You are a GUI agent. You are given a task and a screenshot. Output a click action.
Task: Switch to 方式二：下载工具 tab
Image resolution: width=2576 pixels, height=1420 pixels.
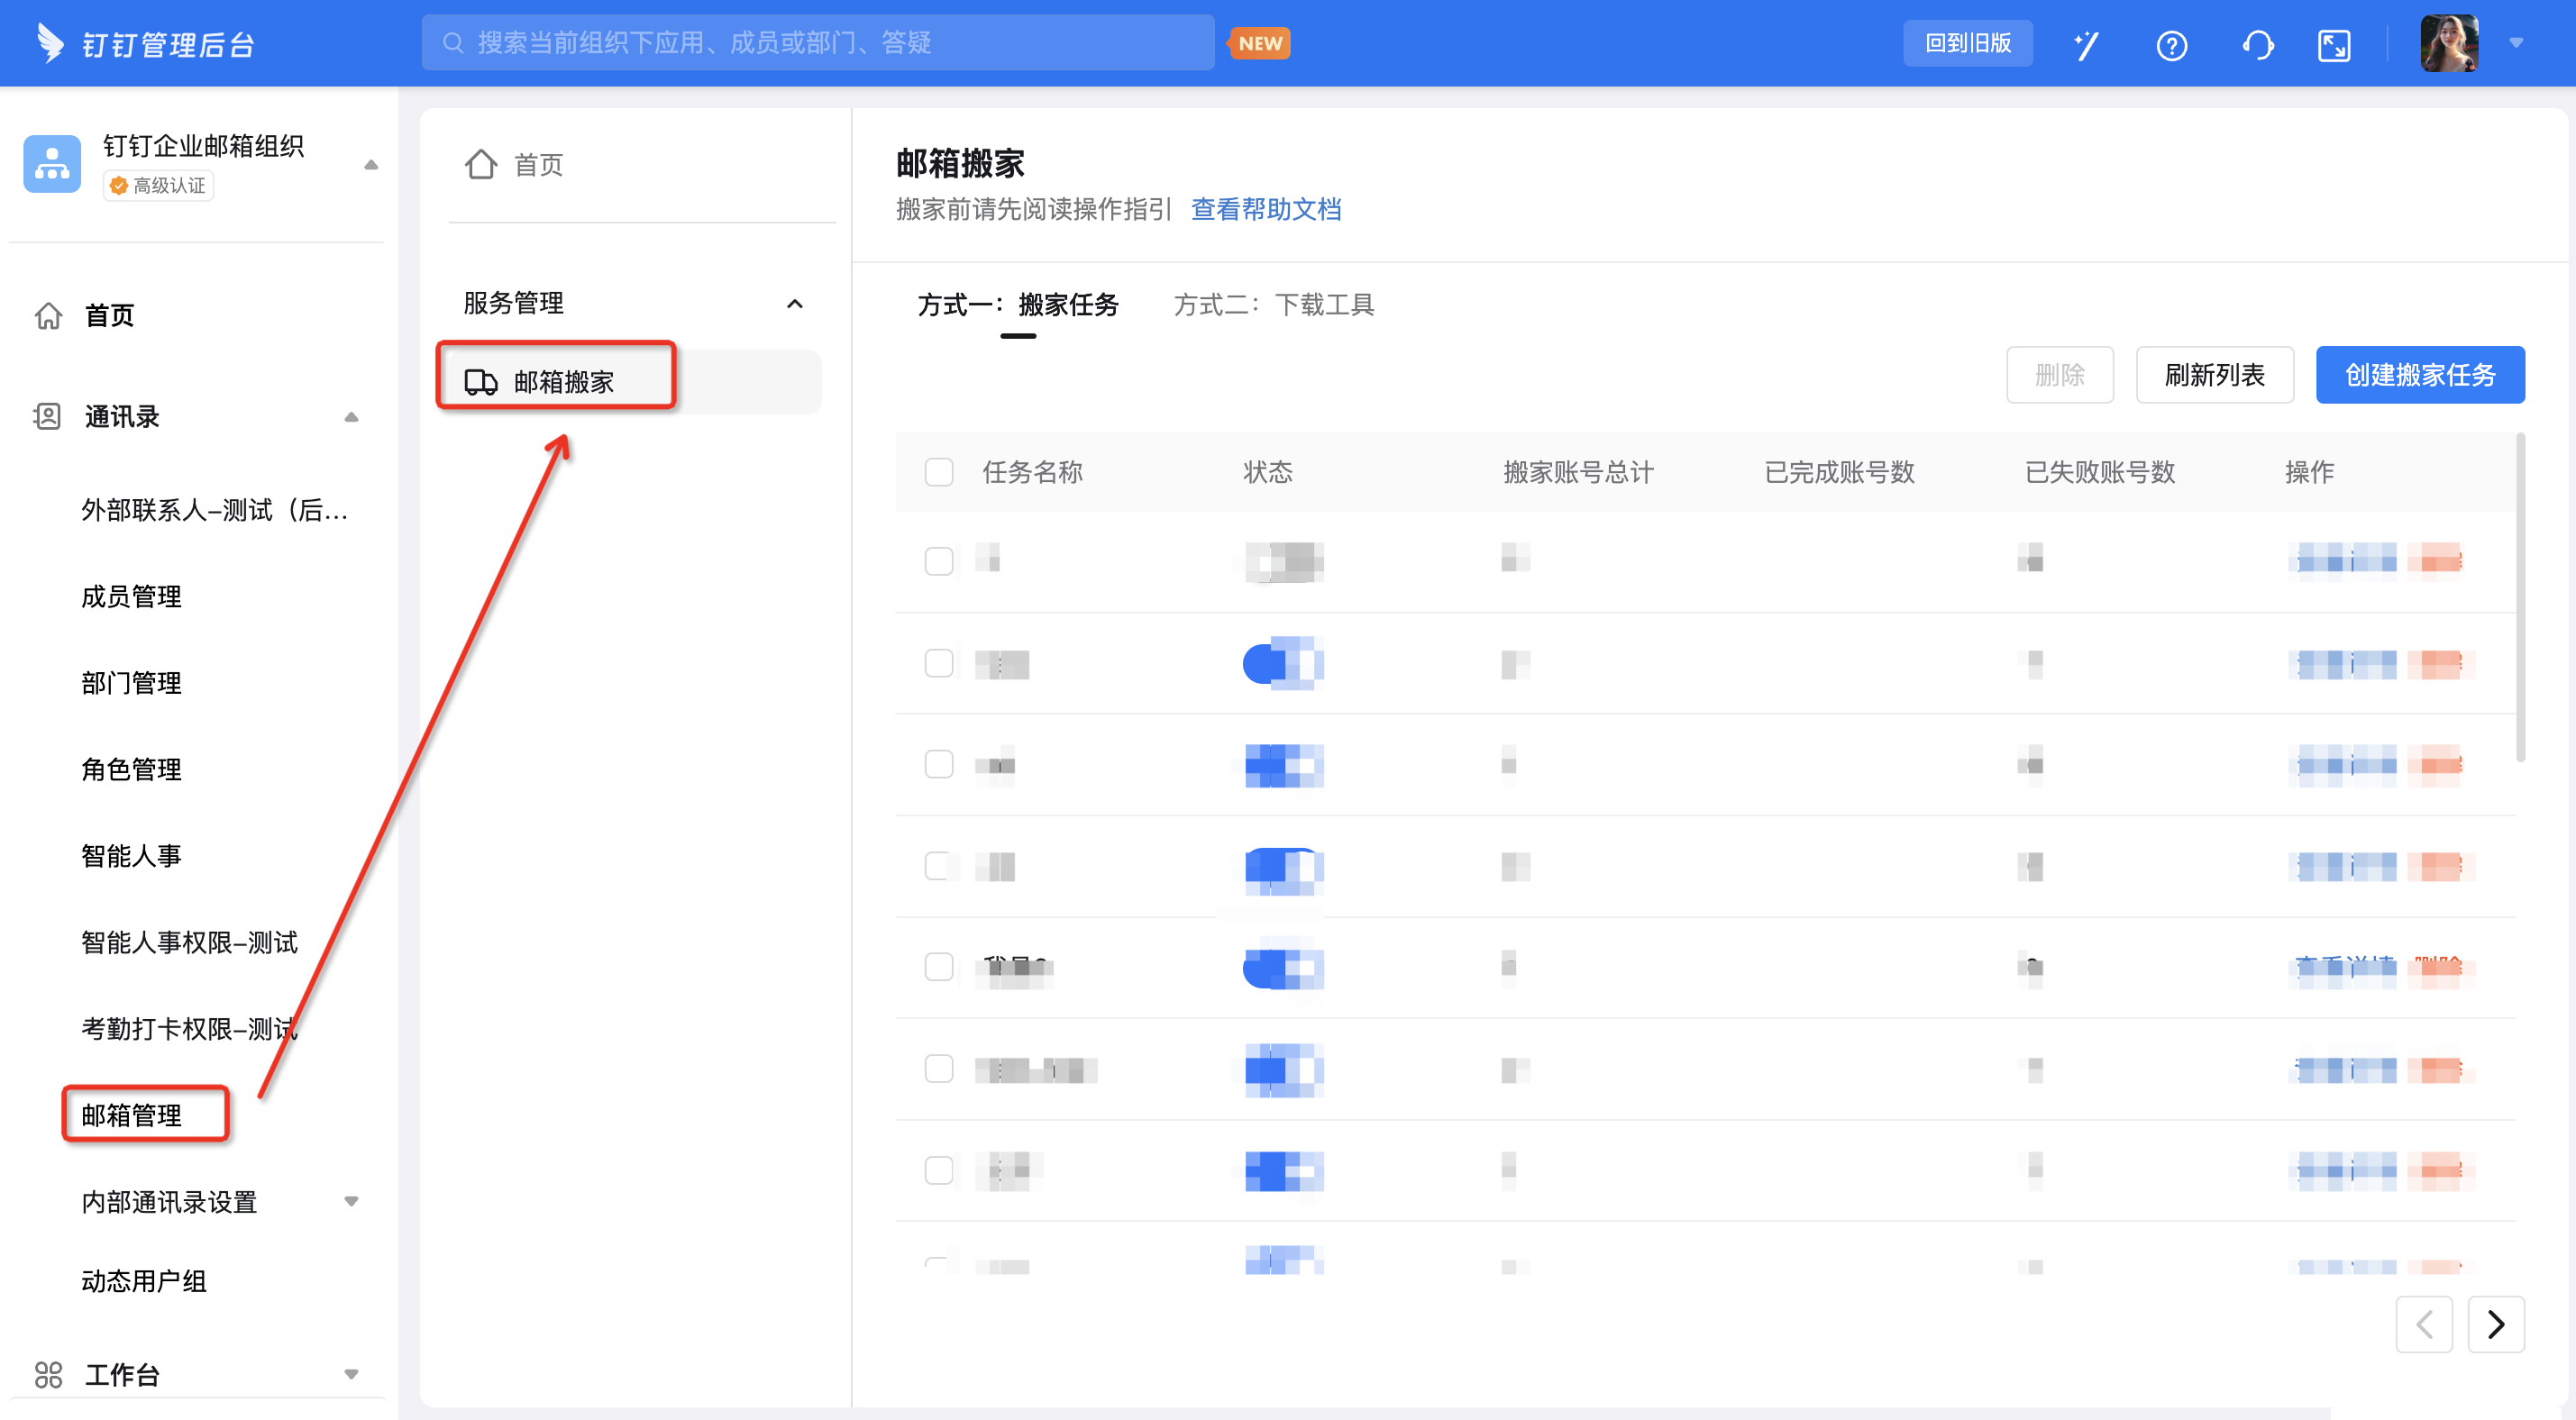(x=1274, y=305)
